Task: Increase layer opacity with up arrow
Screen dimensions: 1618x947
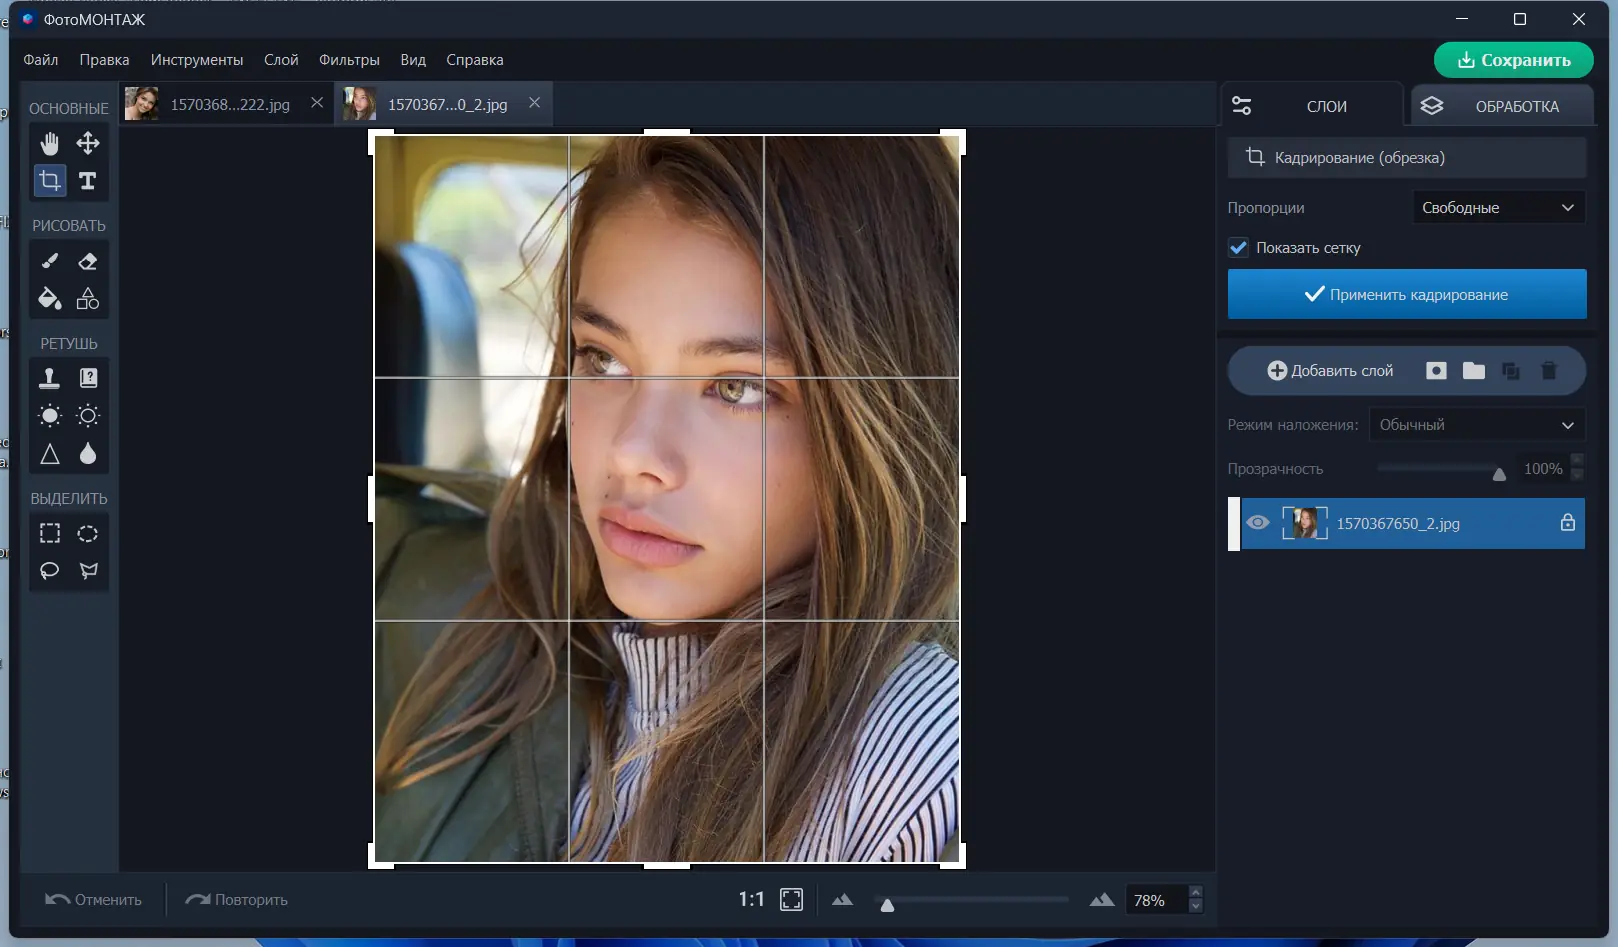Action: (x=1577, y=462)
